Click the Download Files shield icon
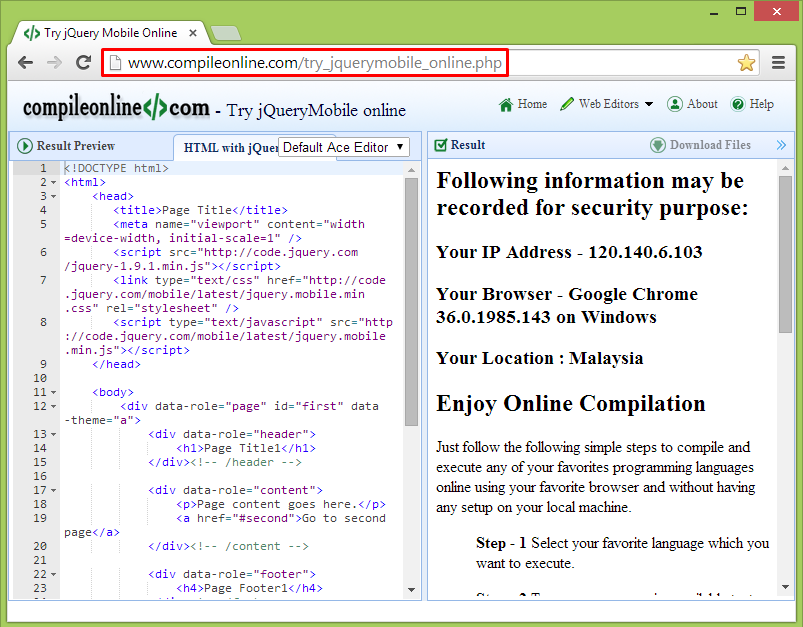 click(658, 145)
